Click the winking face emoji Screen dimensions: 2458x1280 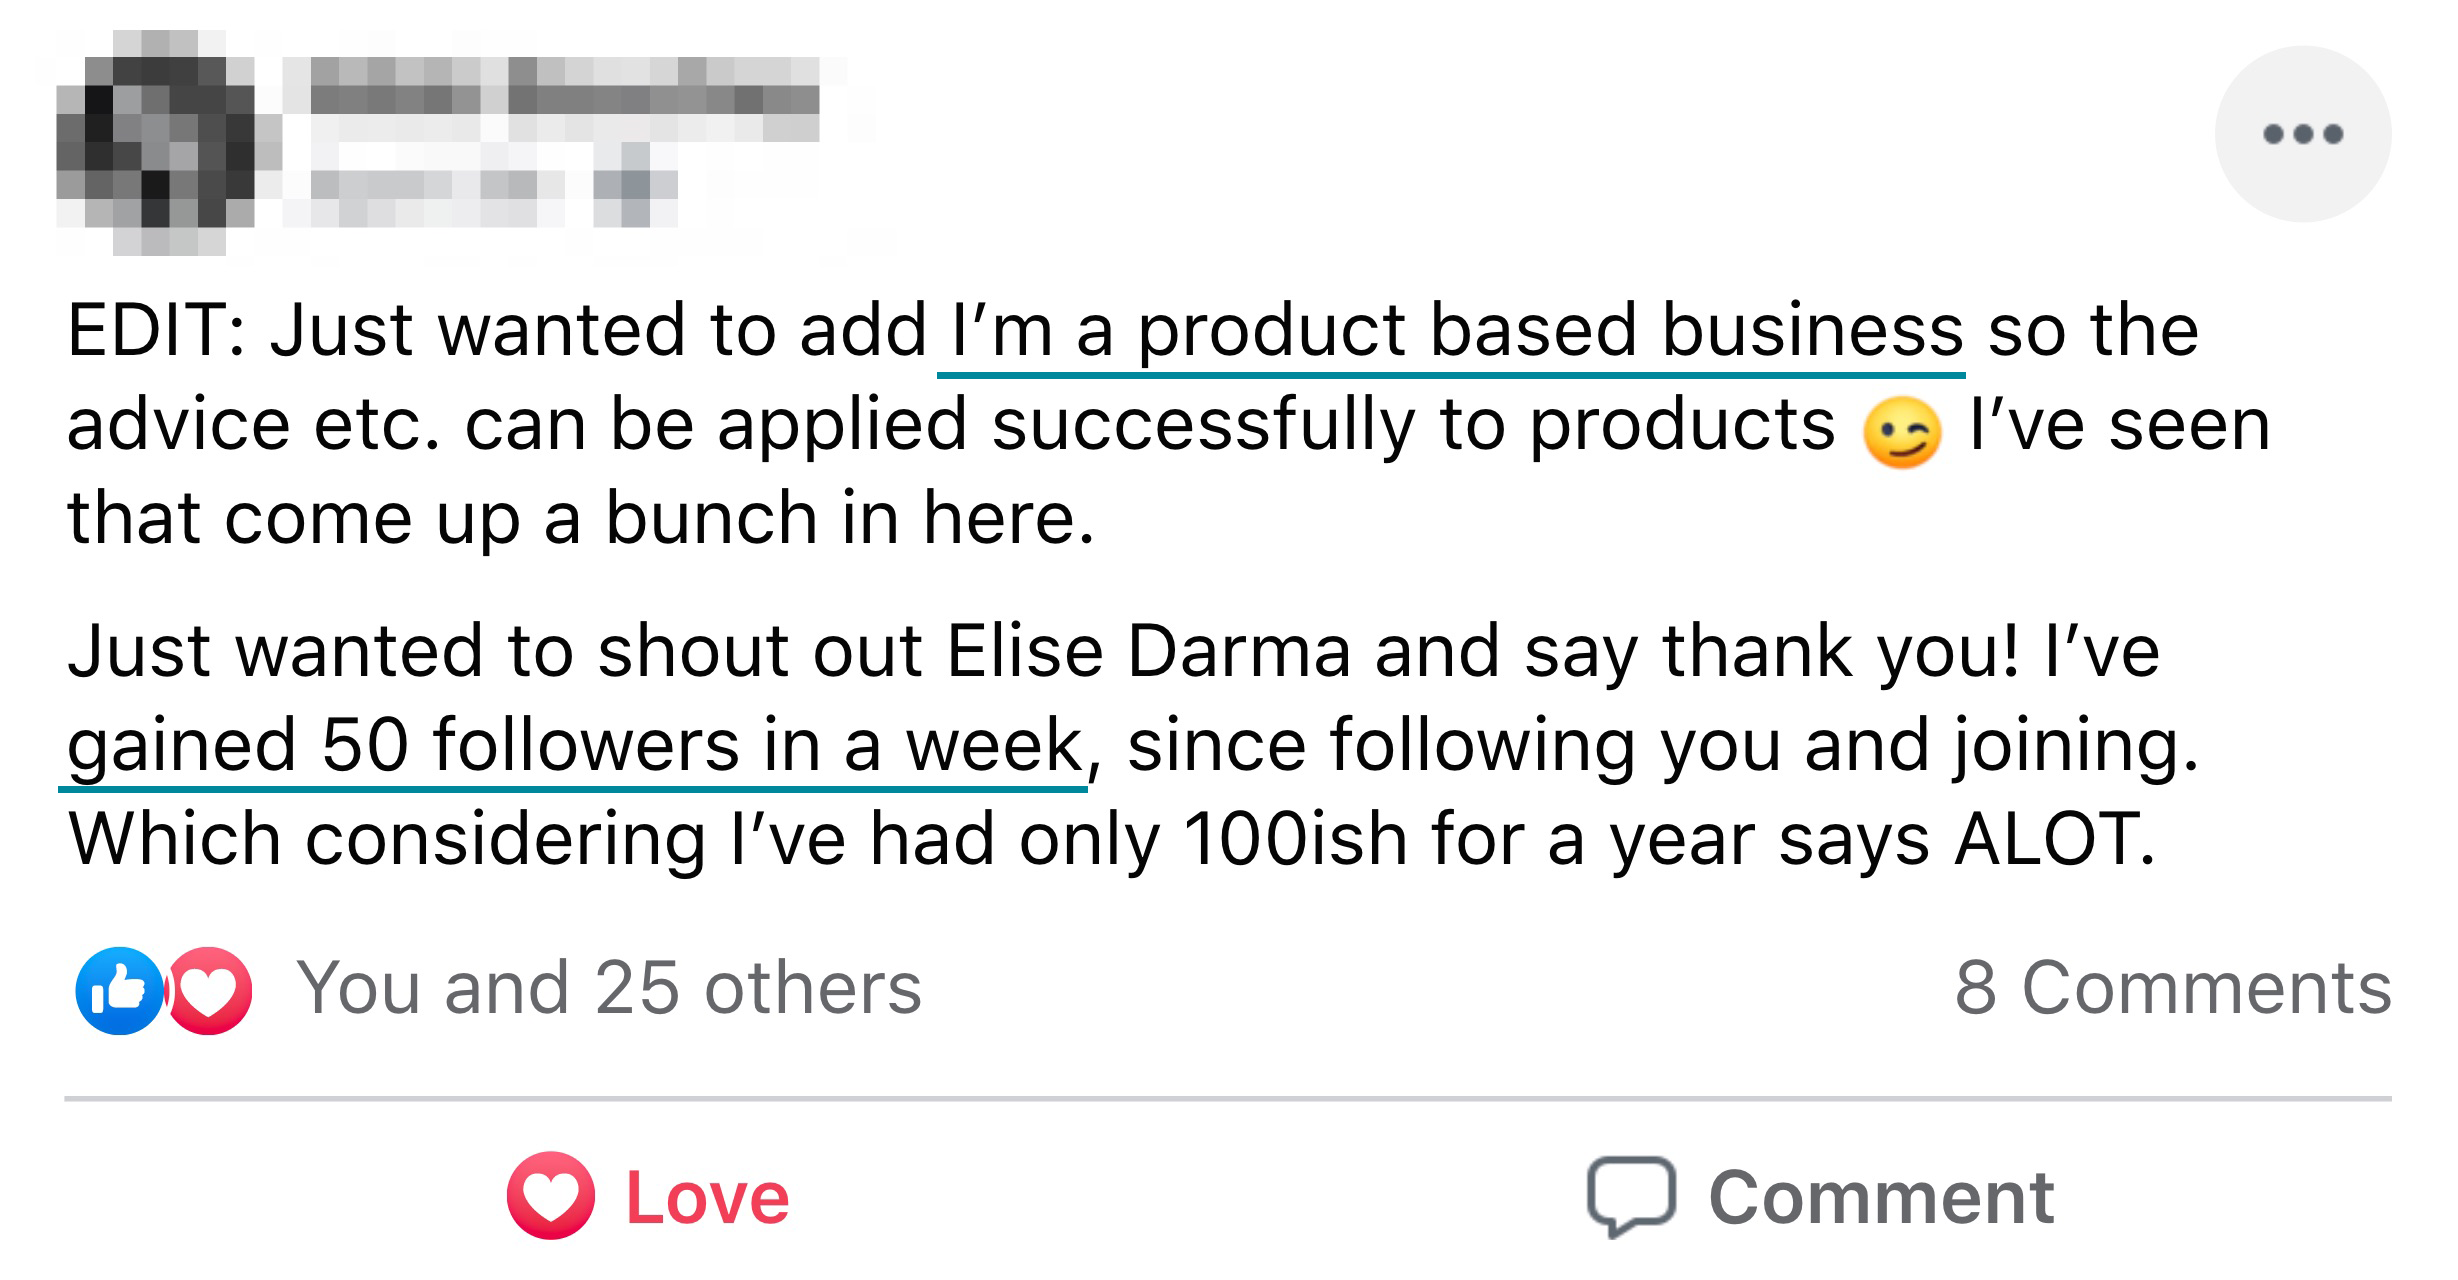1901,432
